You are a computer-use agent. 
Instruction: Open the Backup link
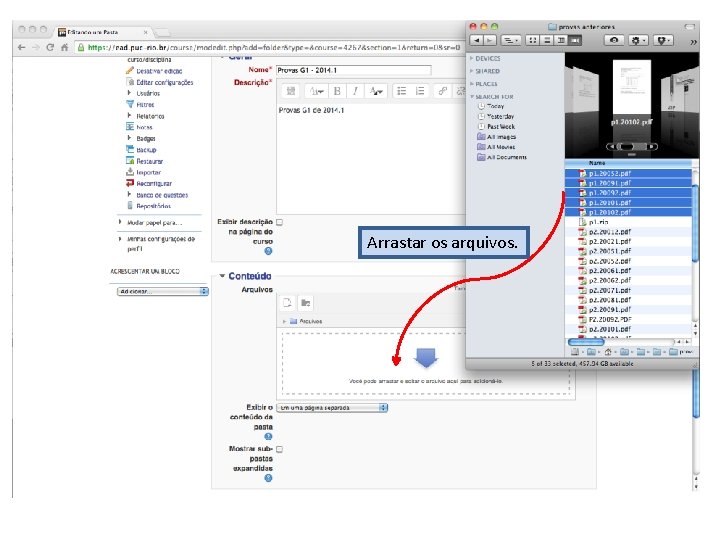pyautogui.click(x=146, y=150)
